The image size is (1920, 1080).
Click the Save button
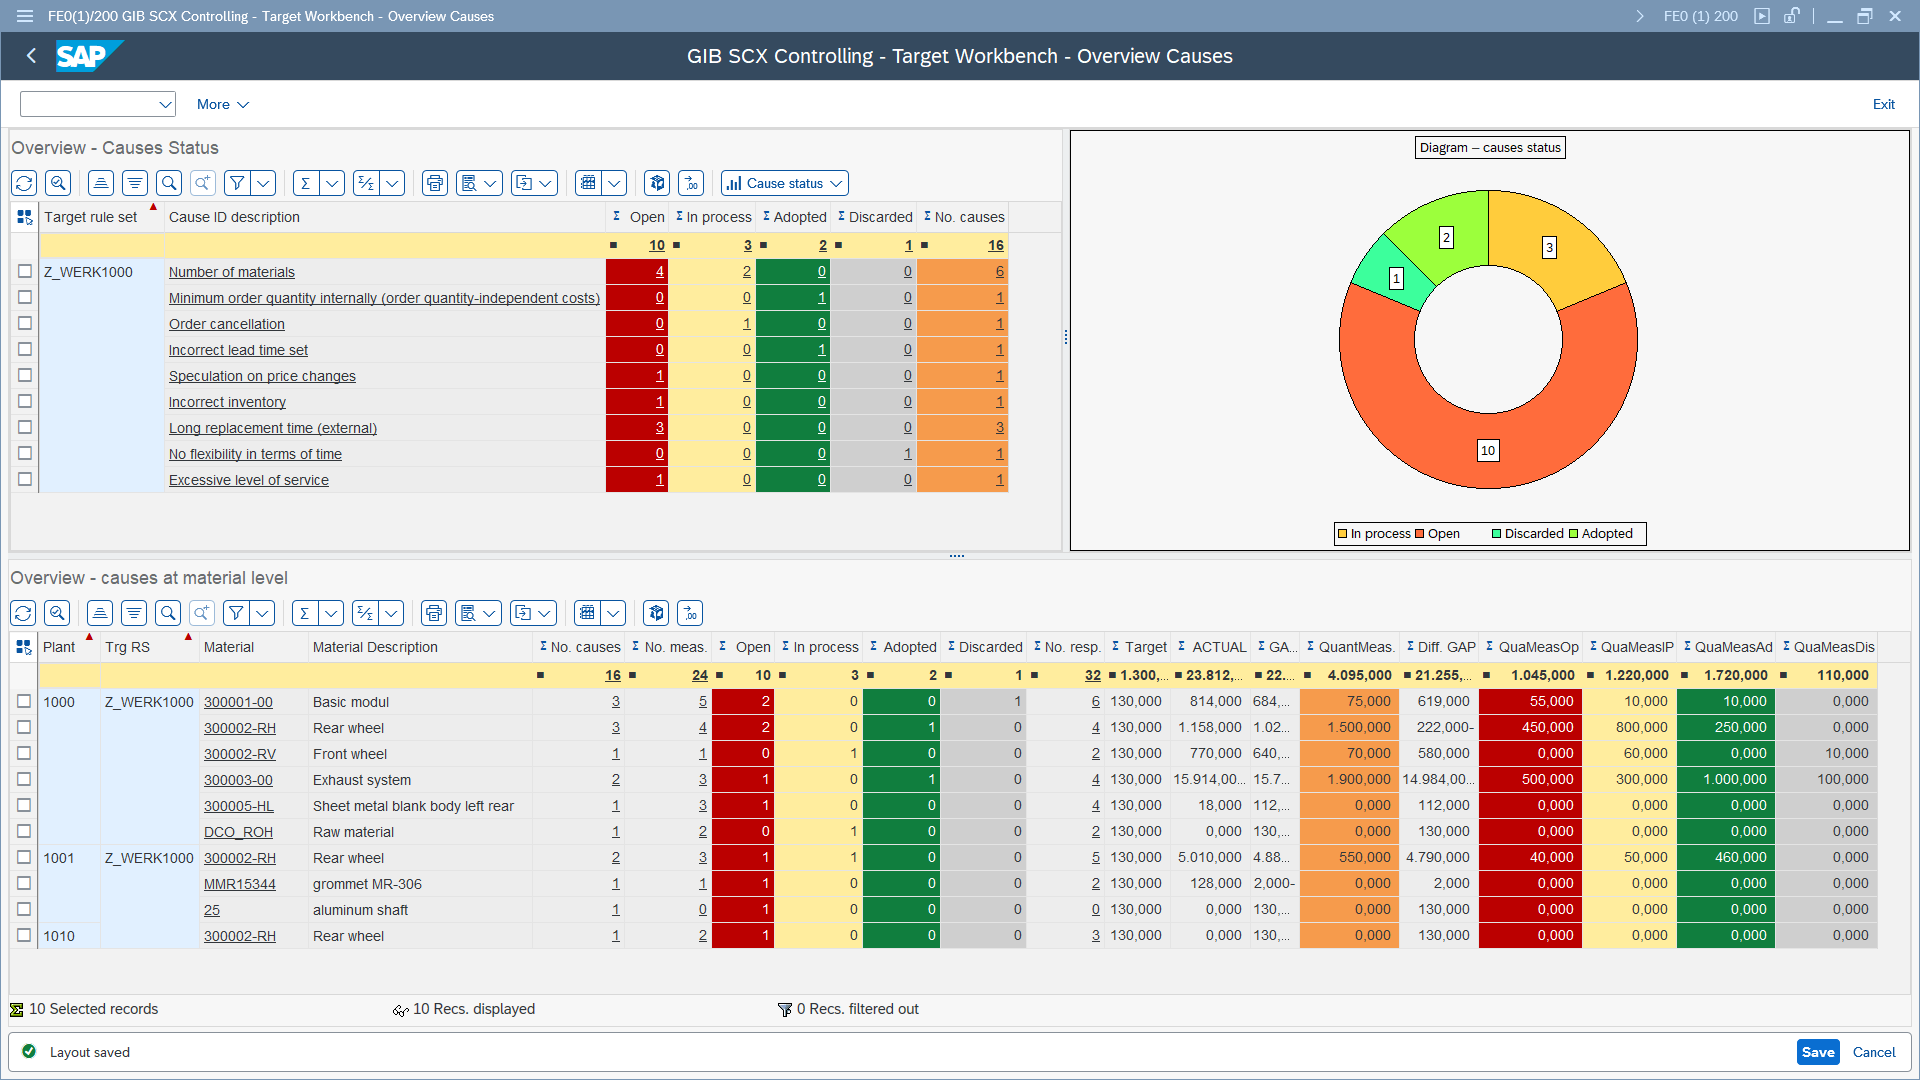(x=1818, y=1052)
